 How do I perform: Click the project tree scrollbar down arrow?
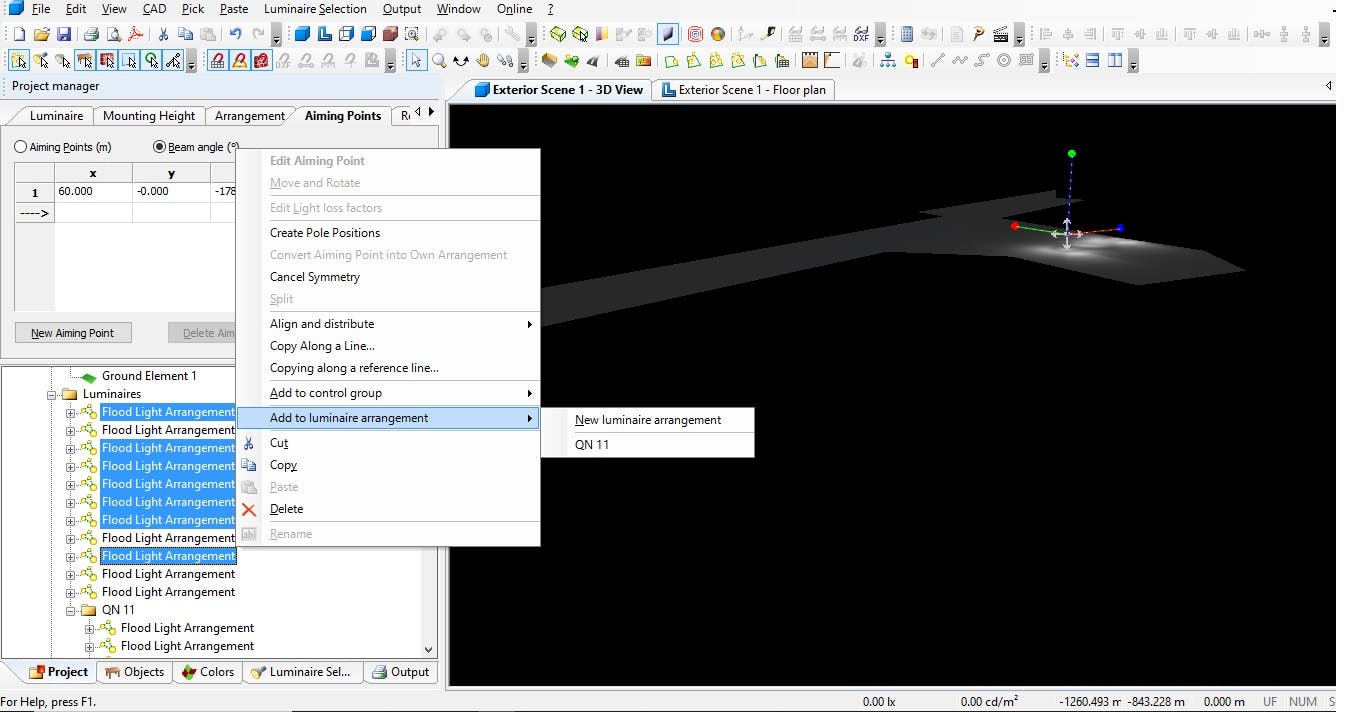pos(429,649)
